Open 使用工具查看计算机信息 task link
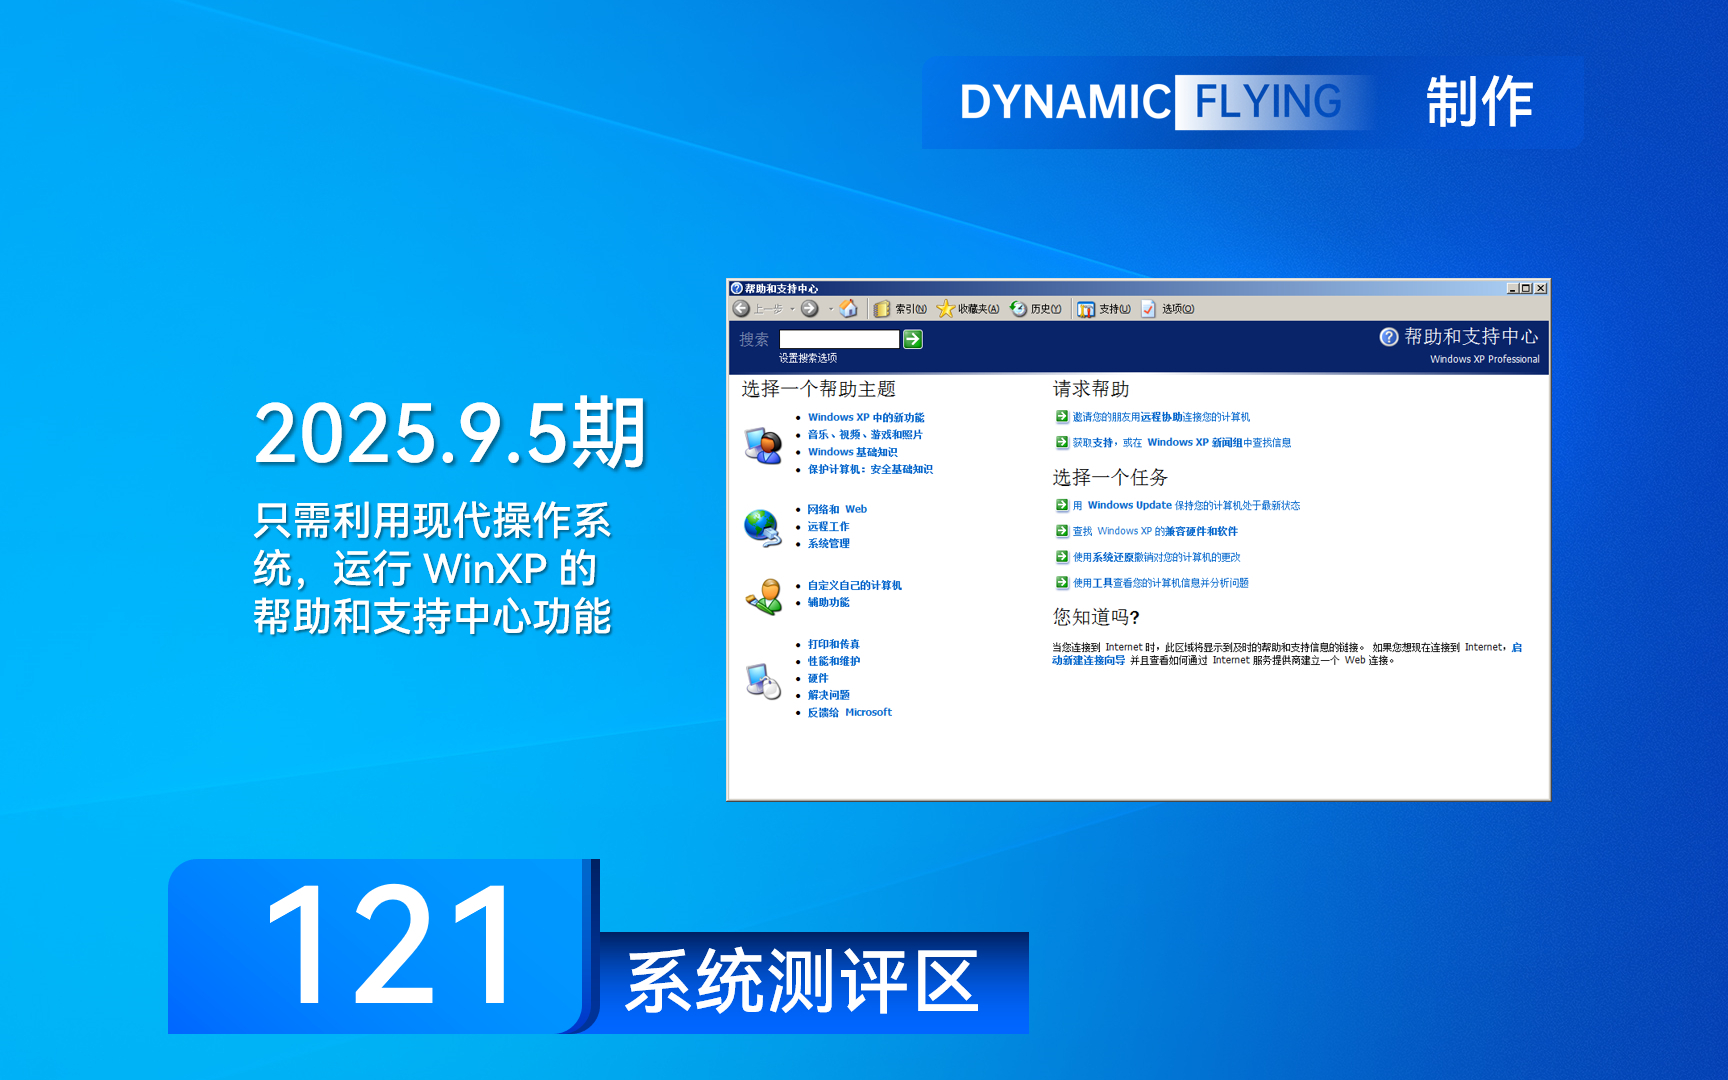 point(1161,583)
